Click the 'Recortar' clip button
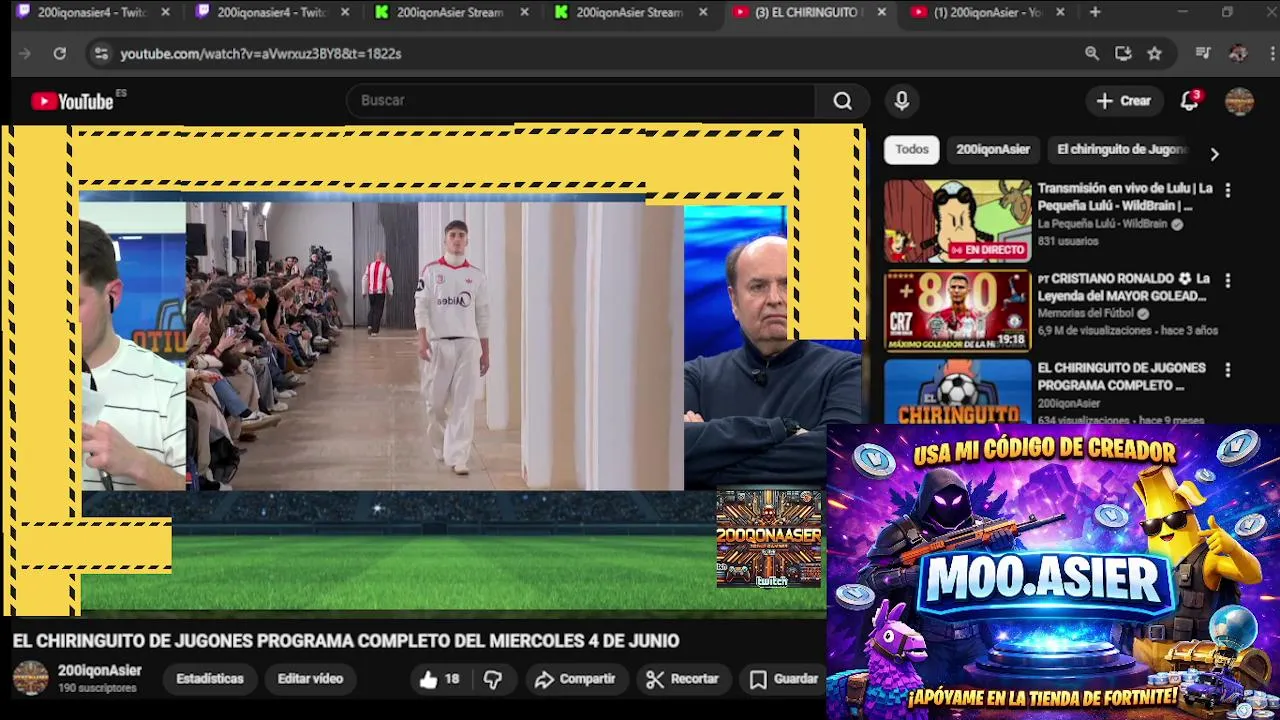This screenshot has height=720, width=1280. pos(683,679)
